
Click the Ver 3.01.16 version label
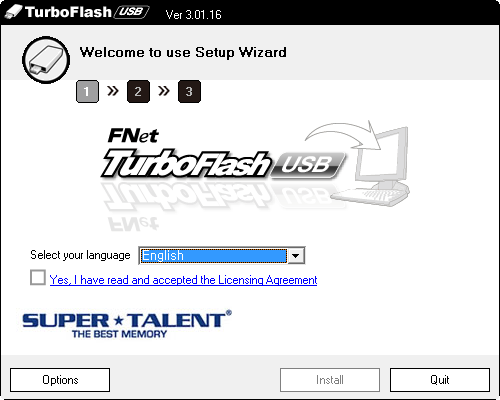tap(194, 15)
